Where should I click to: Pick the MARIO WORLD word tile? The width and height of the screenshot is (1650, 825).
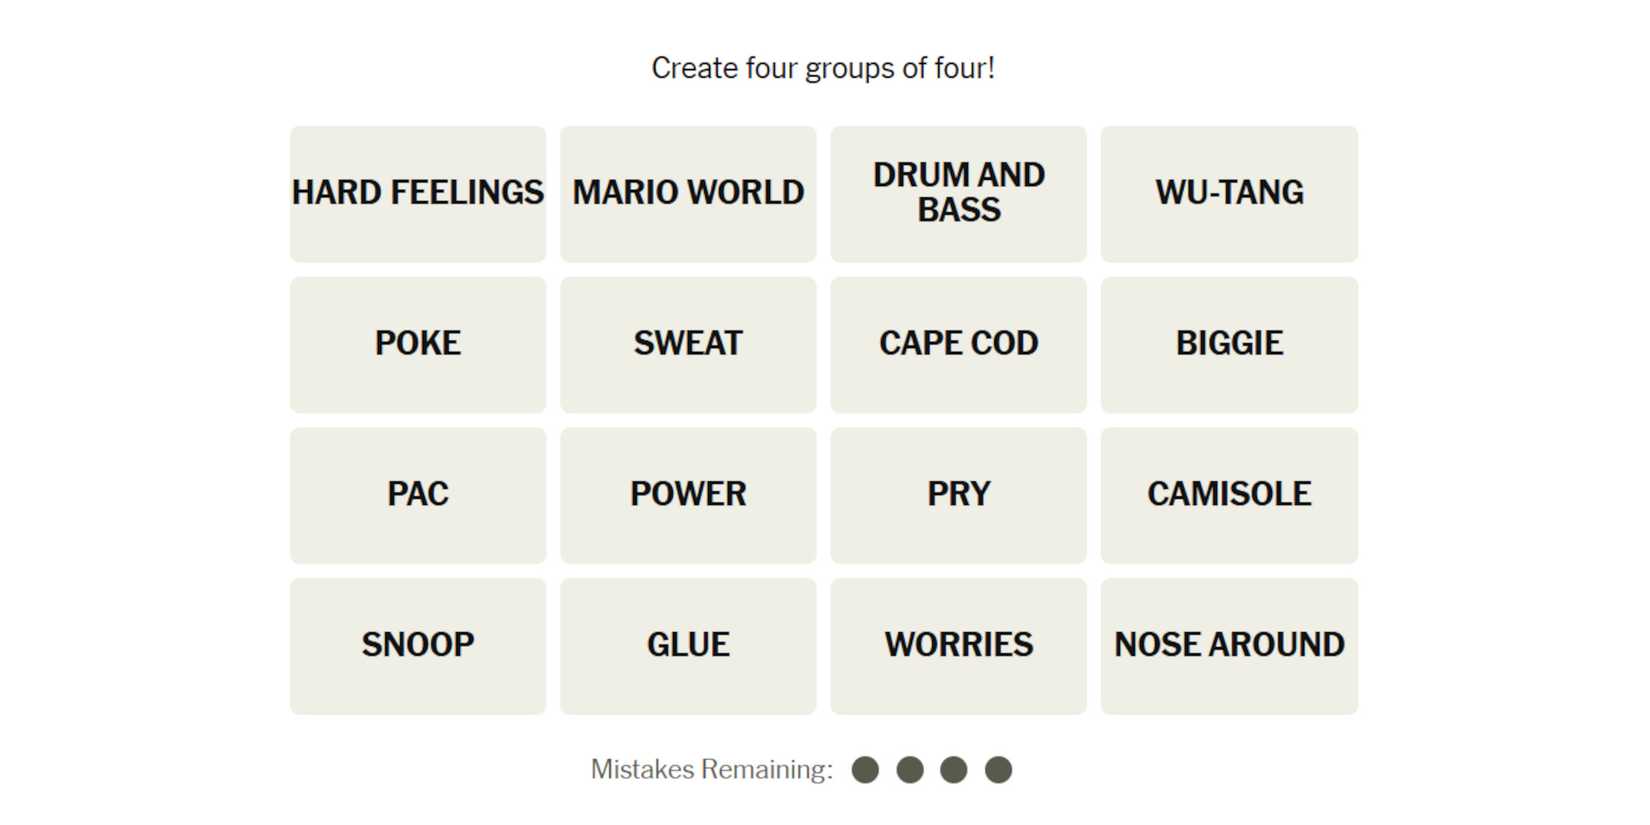coord(688,193)
